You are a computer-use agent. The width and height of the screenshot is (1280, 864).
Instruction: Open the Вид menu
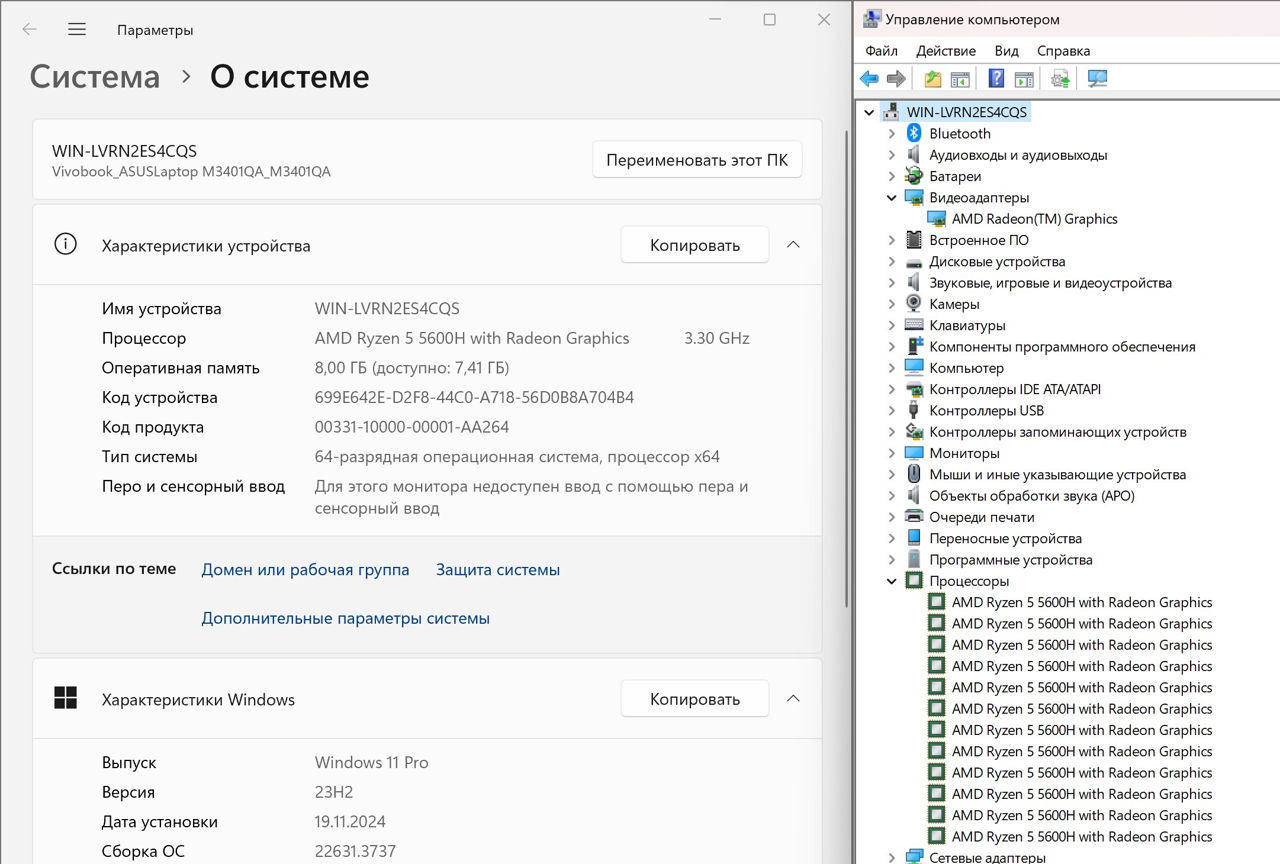click(1006, 50)
